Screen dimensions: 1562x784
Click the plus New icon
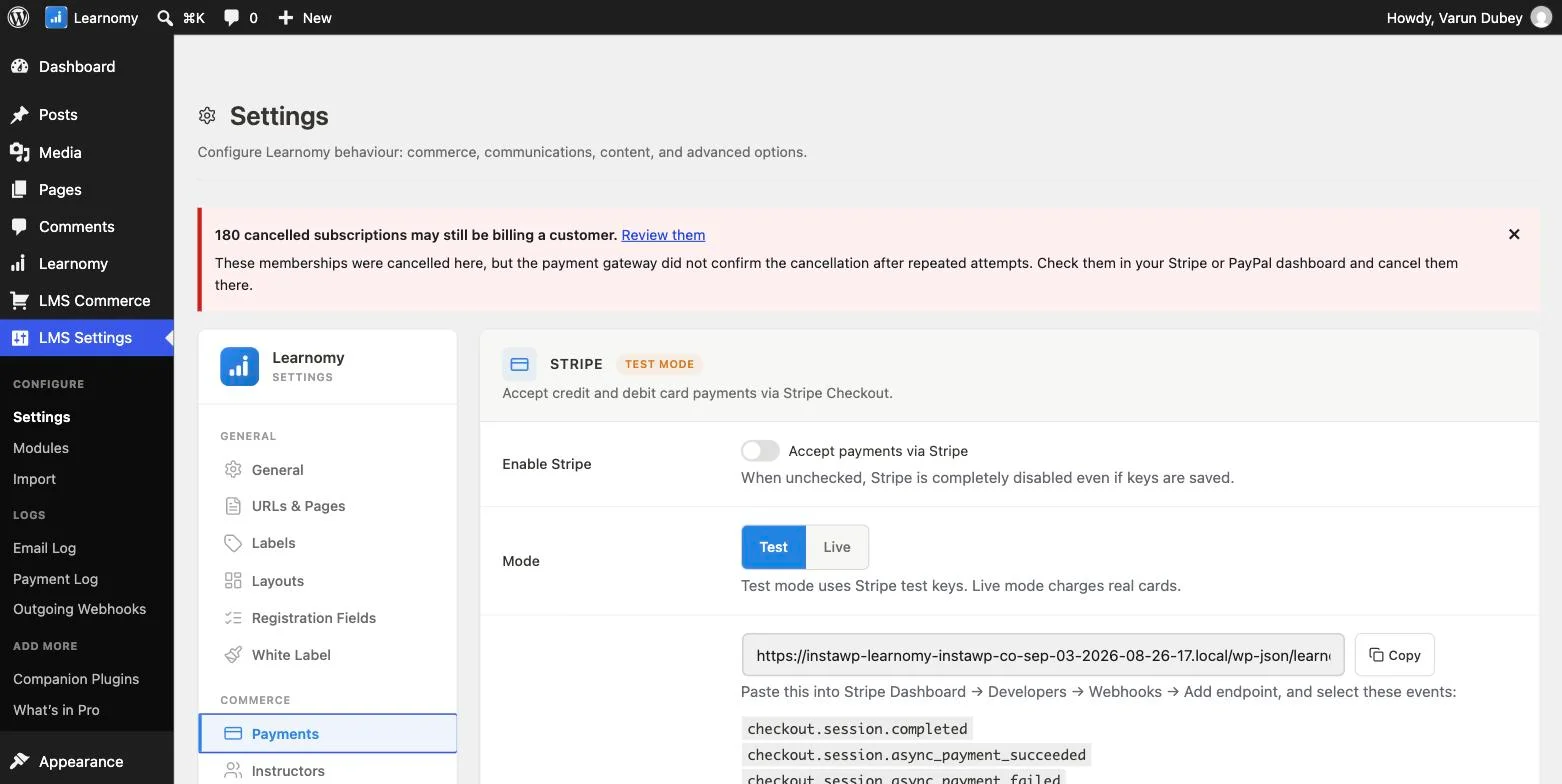pos(285,17)
